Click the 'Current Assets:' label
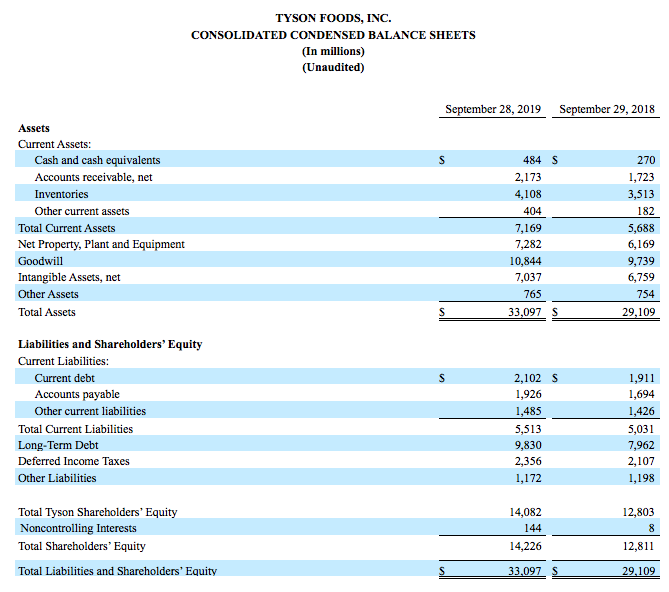669x592 pixels. click(x=54, y=144)
